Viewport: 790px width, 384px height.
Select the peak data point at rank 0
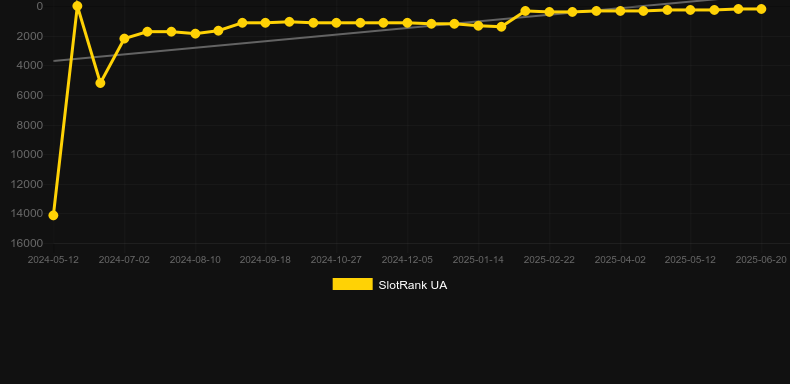click(x=77, y=6)
